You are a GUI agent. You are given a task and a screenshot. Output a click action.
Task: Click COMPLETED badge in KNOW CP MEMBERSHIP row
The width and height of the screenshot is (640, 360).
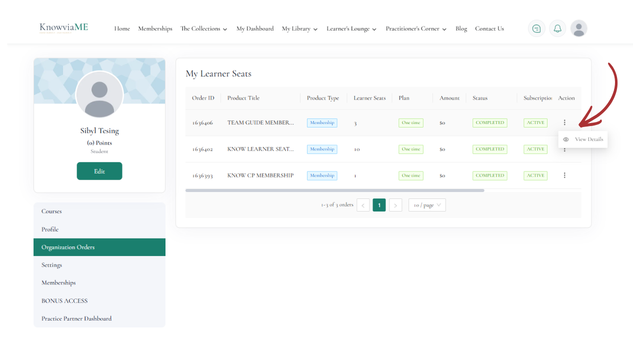[490, 176]
